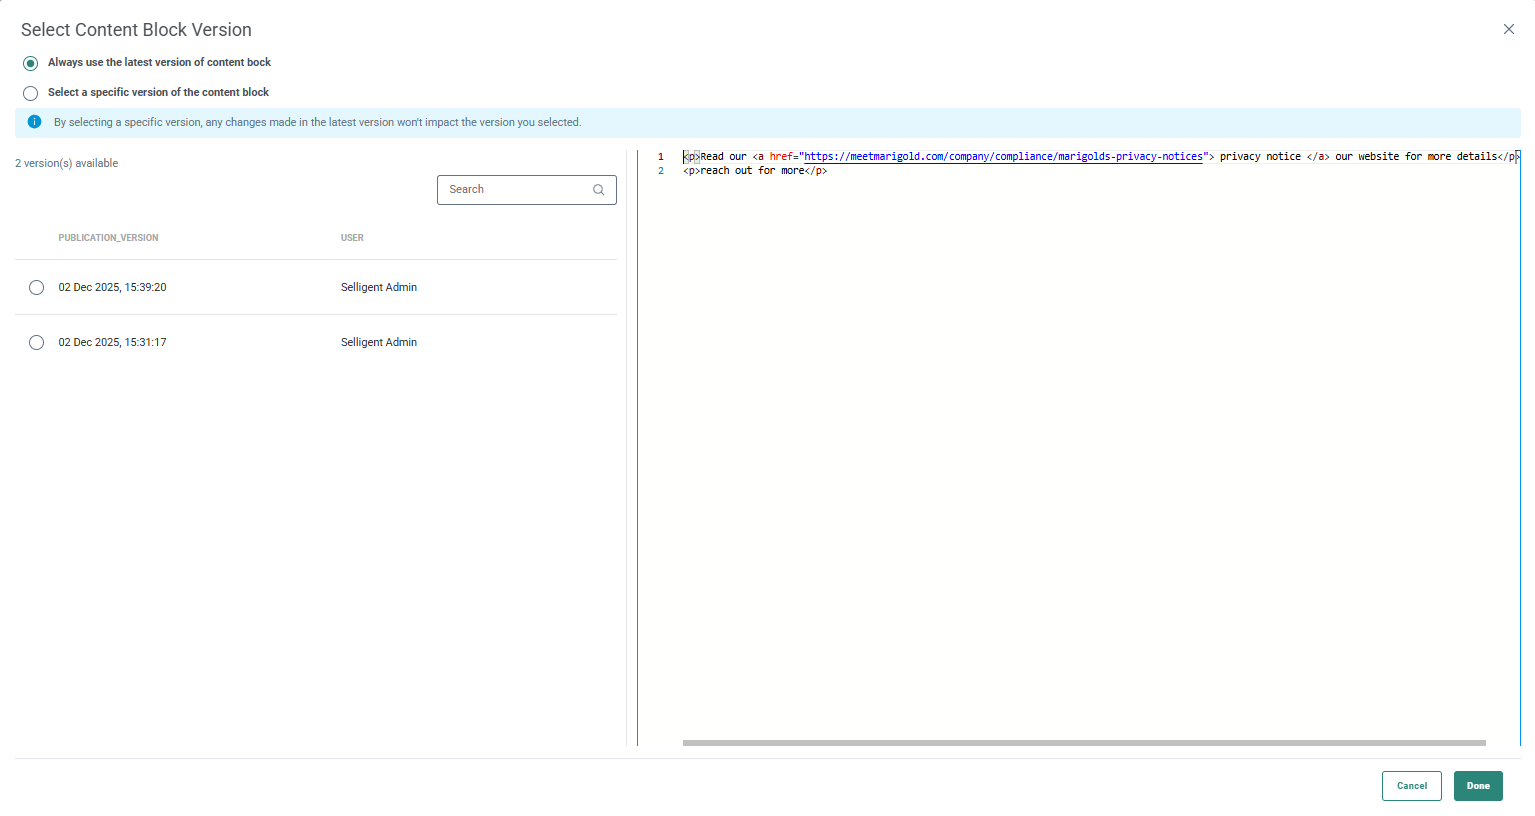Click 'Selligent Admin' in the 15:31:17 row
The height and width of the screenshot is (816, 1535).
point(378,343)
